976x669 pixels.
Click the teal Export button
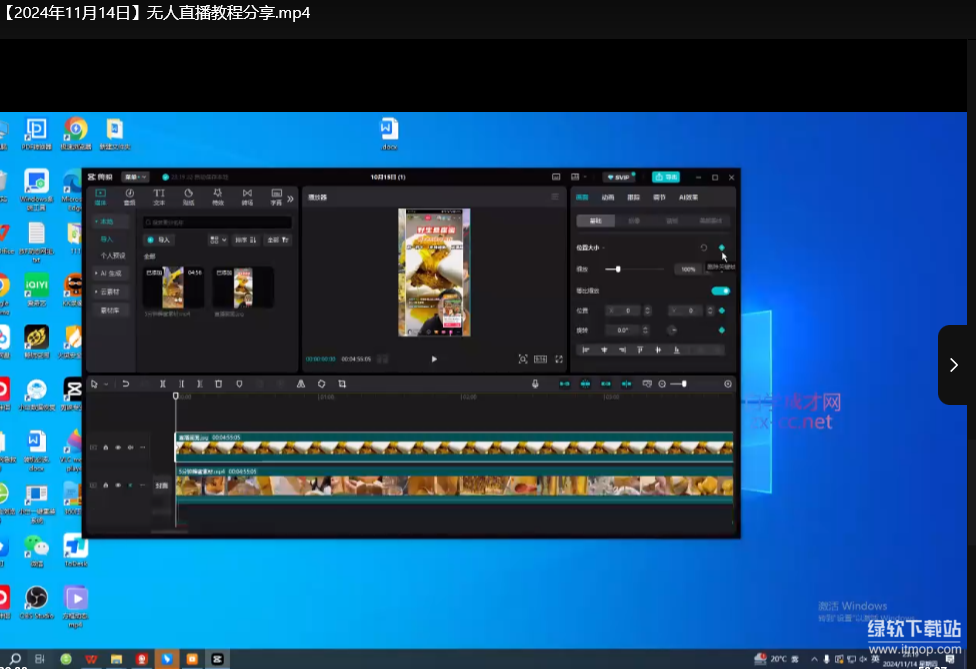point(665,177)
